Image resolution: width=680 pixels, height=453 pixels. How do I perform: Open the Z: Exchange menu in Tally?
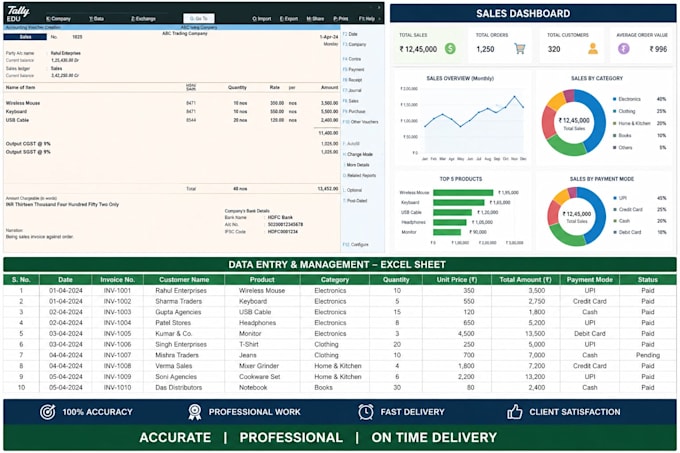coord(144,19)
